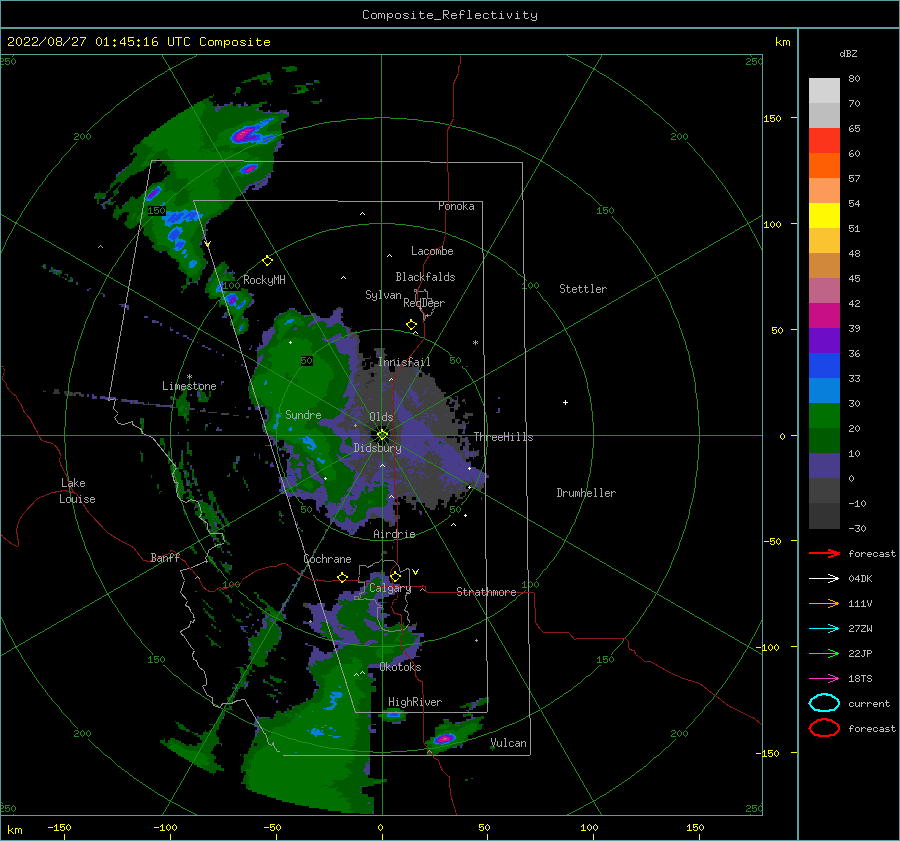Pick the magenta 39–42 dBZ swatch
This screenshot has width=900, height=841.
[x=824, y=315]
